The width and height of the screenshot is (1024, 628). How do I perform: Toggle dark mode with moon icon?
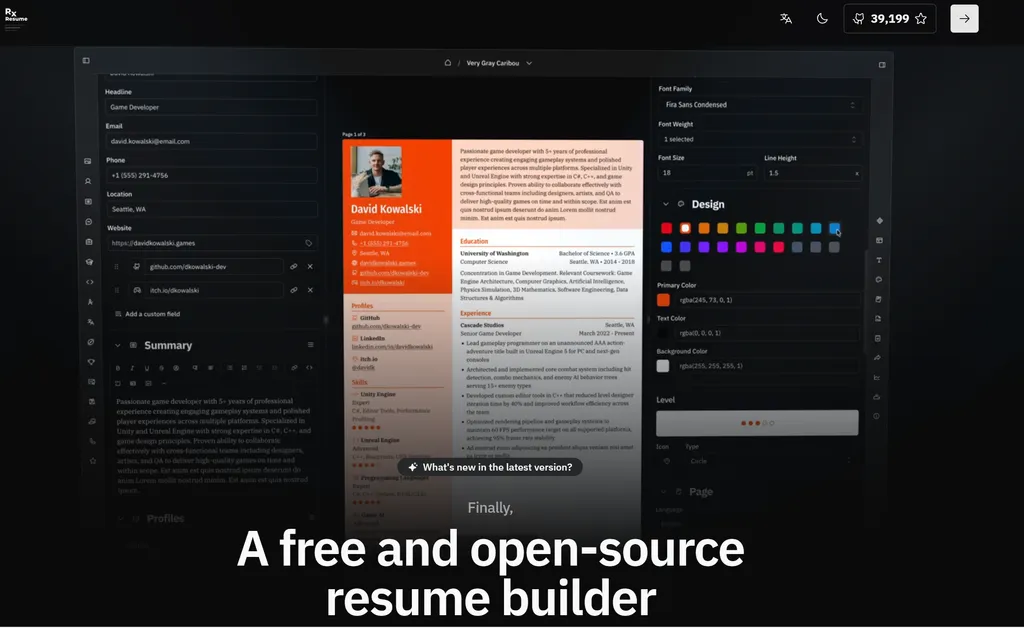click(822, 19)
